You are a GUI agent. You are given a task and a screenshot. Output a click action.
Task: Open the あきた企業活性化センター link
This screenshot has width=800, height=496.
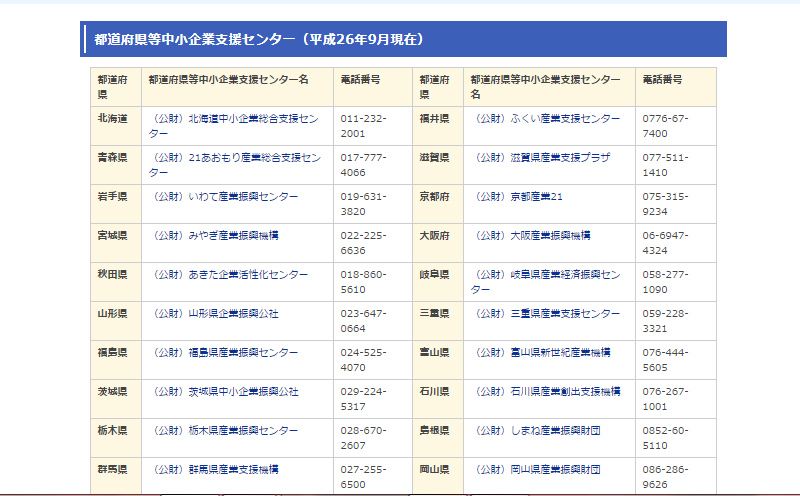tap(229, 275)
